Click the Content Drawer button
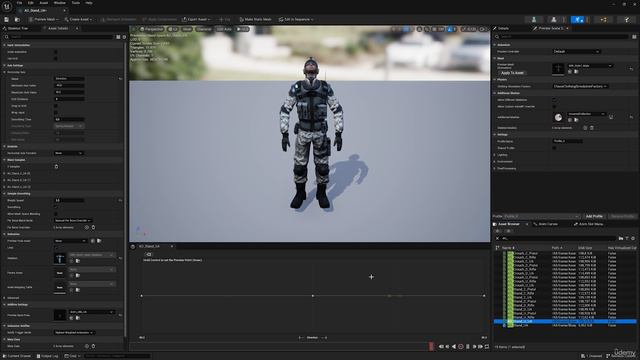The image size is (640, 360). point(16,356)
